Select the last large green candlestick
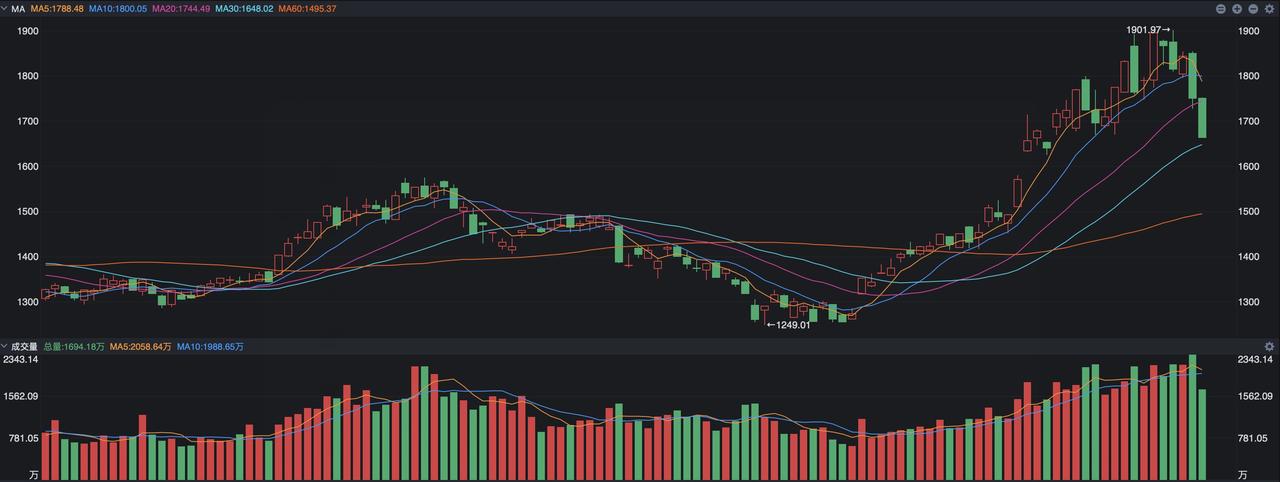Viewport: 1280px width, 482px height. 1202,118
